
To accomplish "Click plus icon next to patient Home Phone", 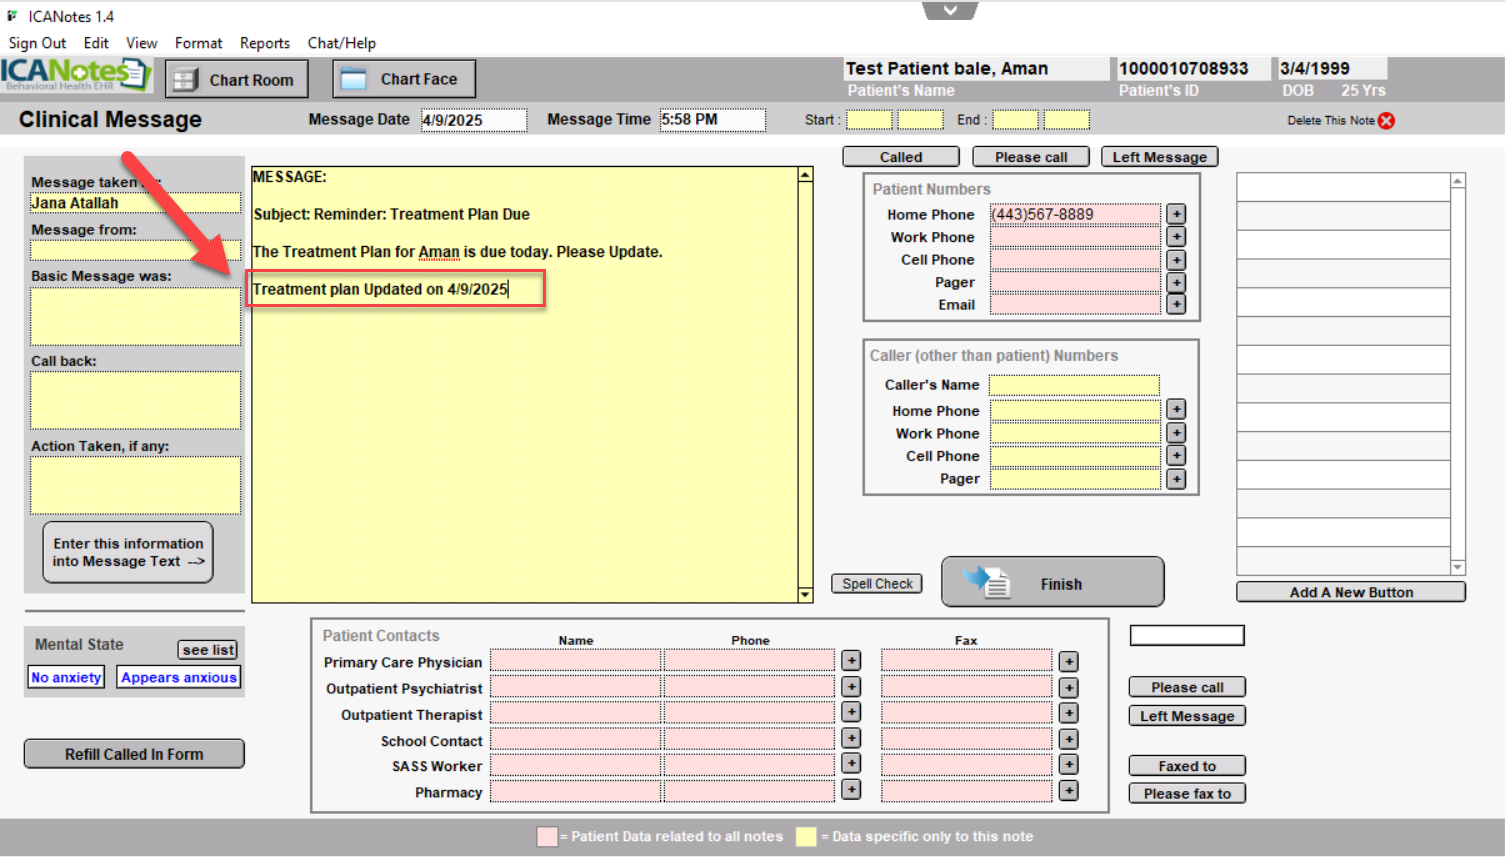I will [1176, 214].
